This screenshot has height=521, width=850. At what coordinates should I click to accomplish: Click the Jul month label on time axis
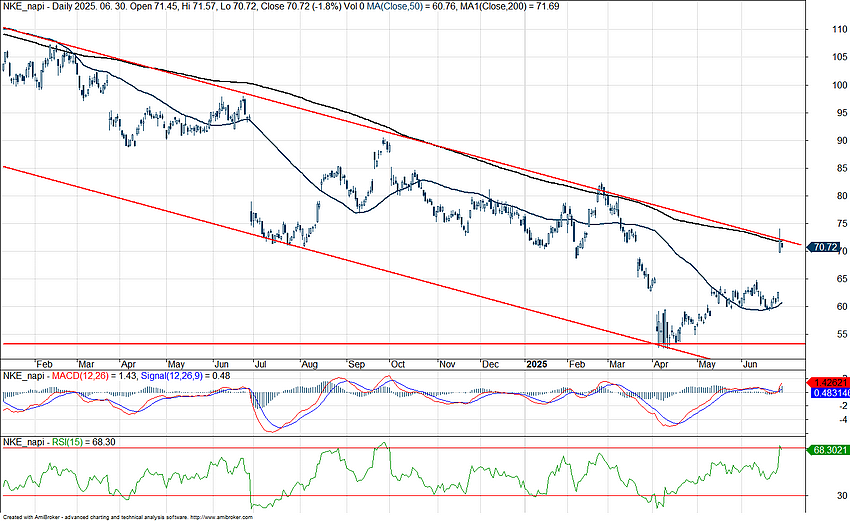[x=260, y=364]
